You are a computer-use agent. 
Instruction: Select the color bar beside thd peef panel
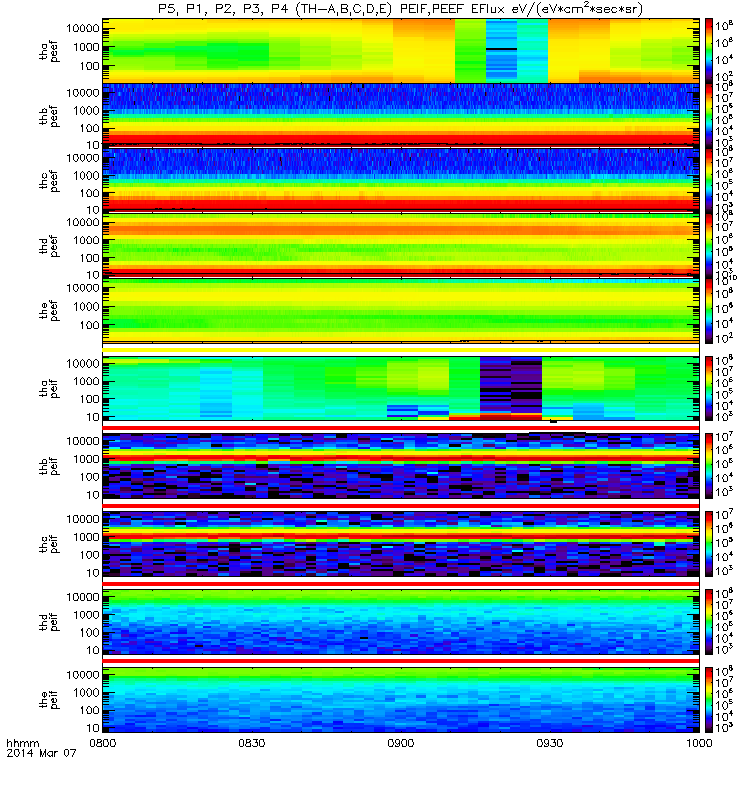point(709,245)
